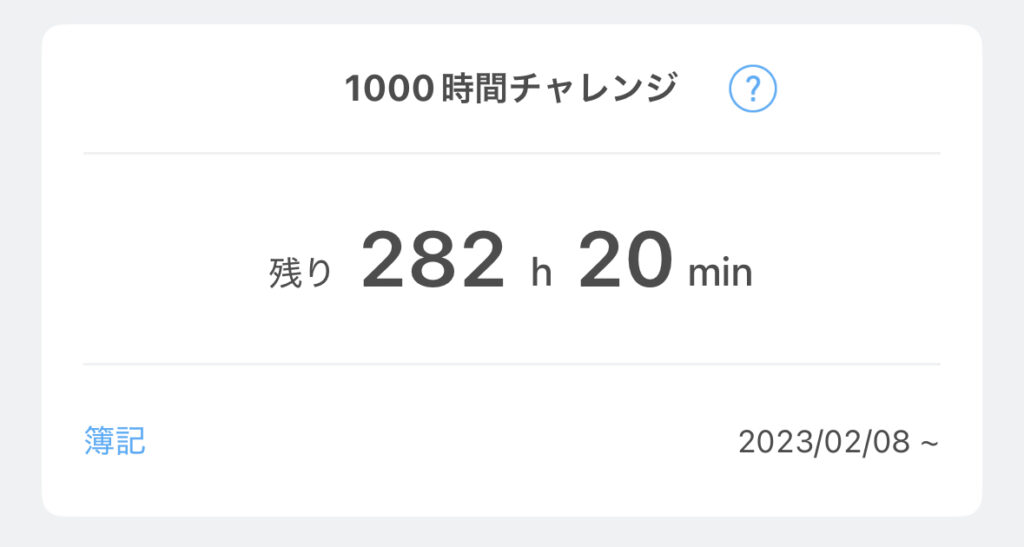1024x547 pixels.
Task: Click the gray background above the card
Action: point(511,11)
